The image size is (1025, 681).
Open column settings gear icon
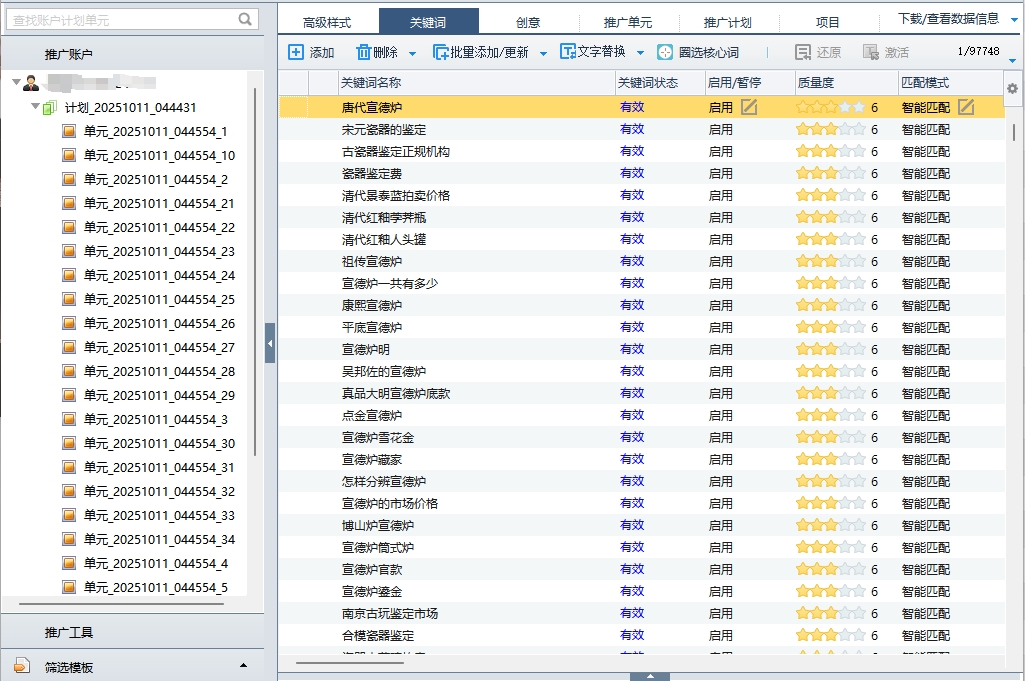(x=1012, y=88)
